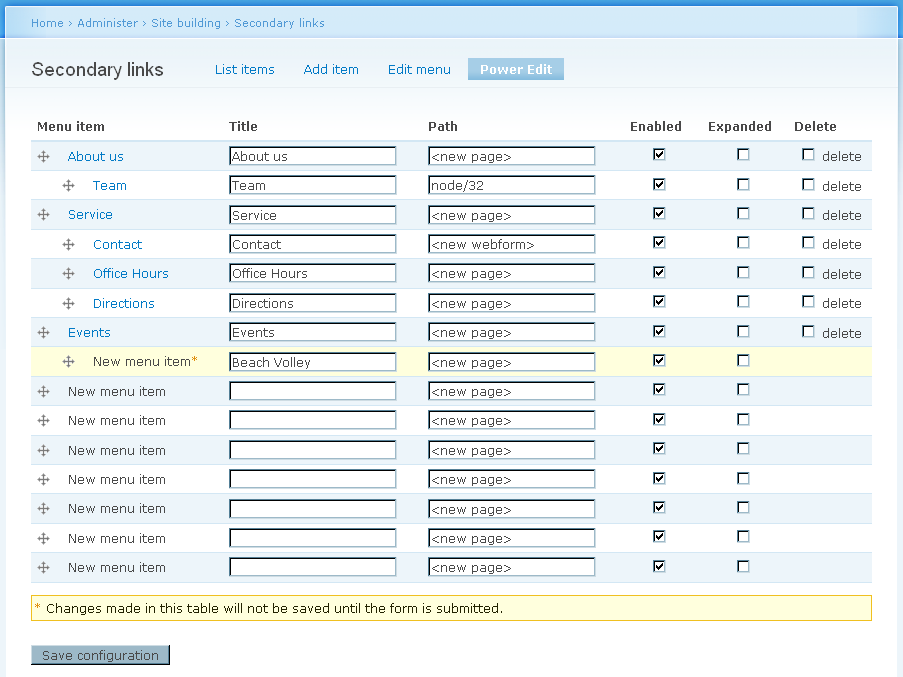This screenshot has height=677, width=903.
Task: Open the Office Hours menu item link
Action: click(x=131, y=273)
